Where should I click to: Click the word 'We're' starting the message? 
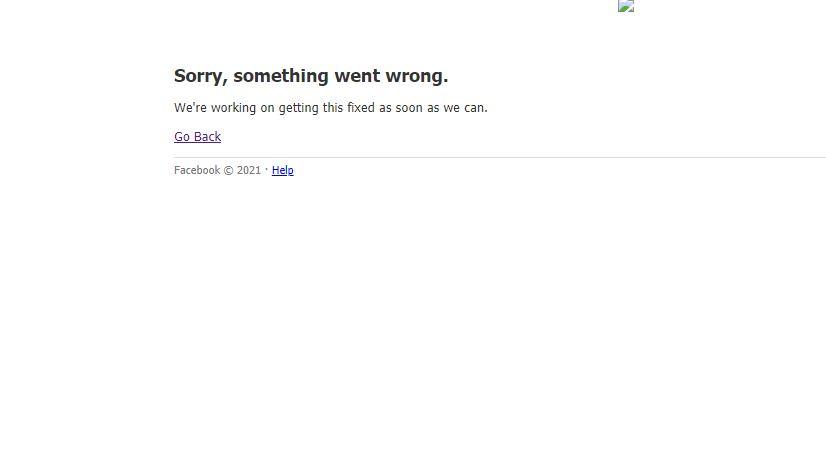click(x=190, y=107)
